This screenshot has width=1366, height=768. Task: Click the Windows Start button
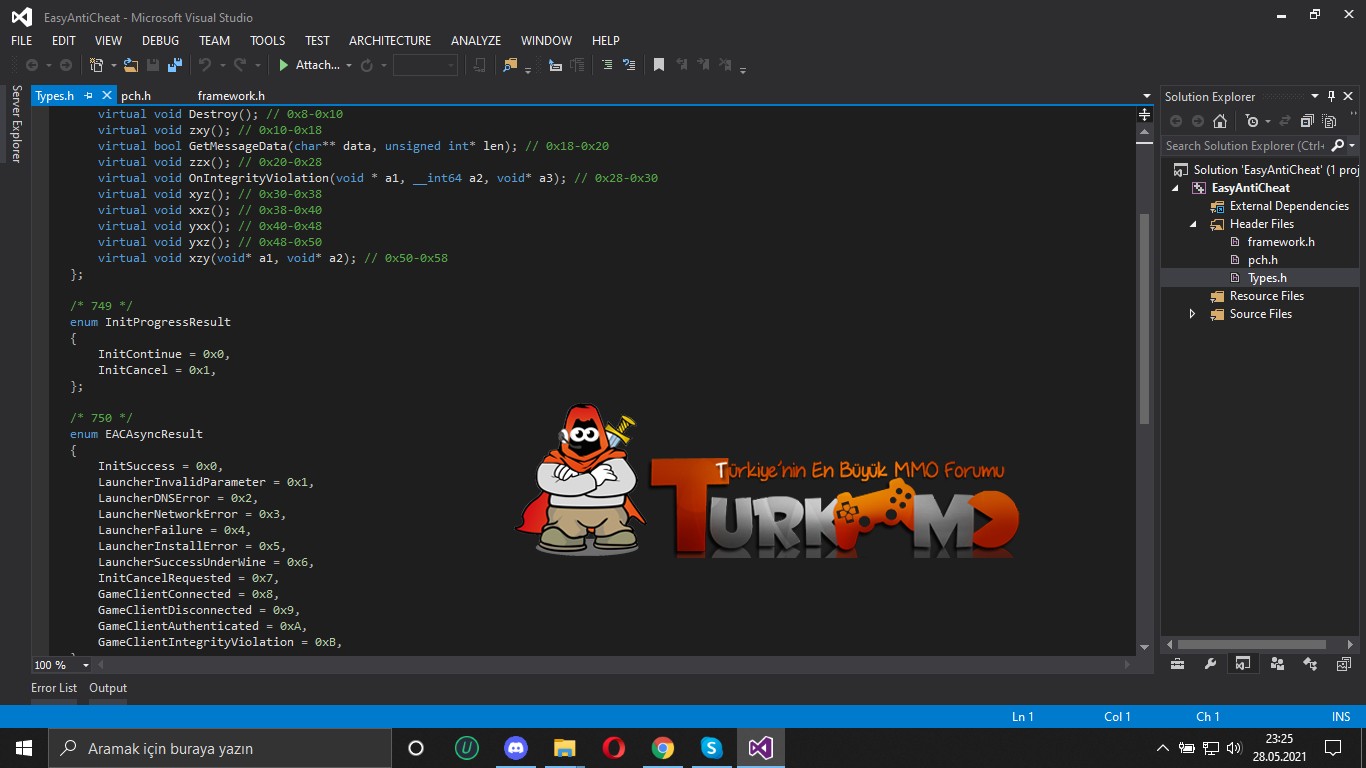tap(24, 748)
